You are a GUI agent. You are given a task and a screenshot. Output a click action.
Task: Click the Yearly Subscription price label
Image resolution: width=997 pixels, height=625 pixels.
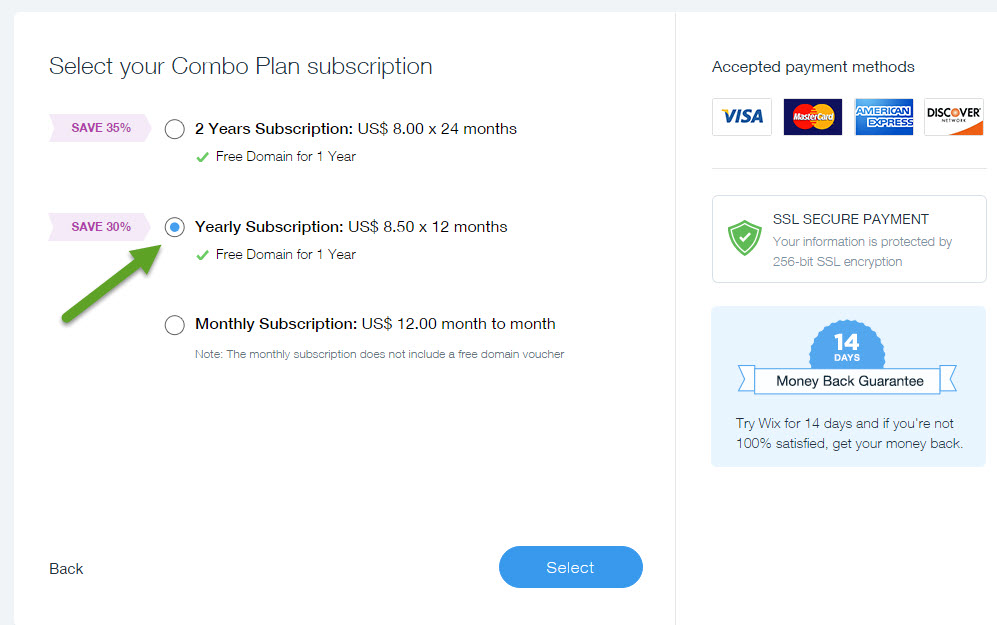click(351, 227)
